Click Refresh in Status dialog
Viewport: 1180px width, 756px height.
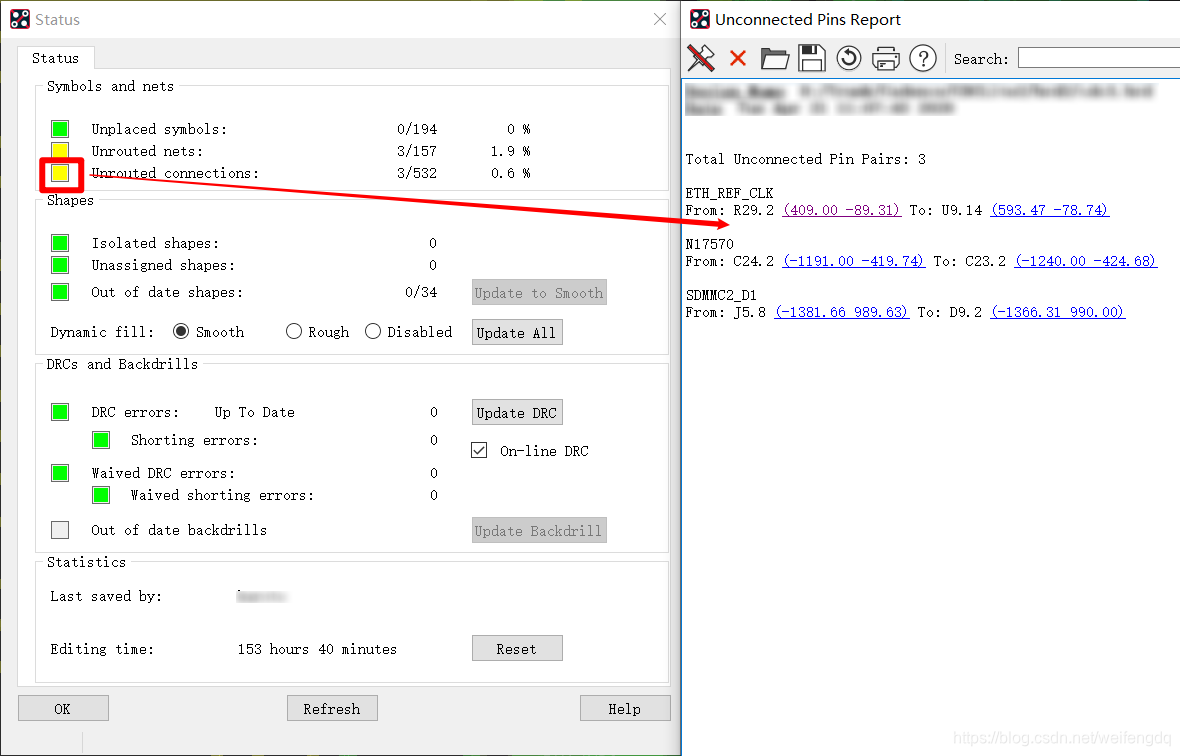coord(332,709)
